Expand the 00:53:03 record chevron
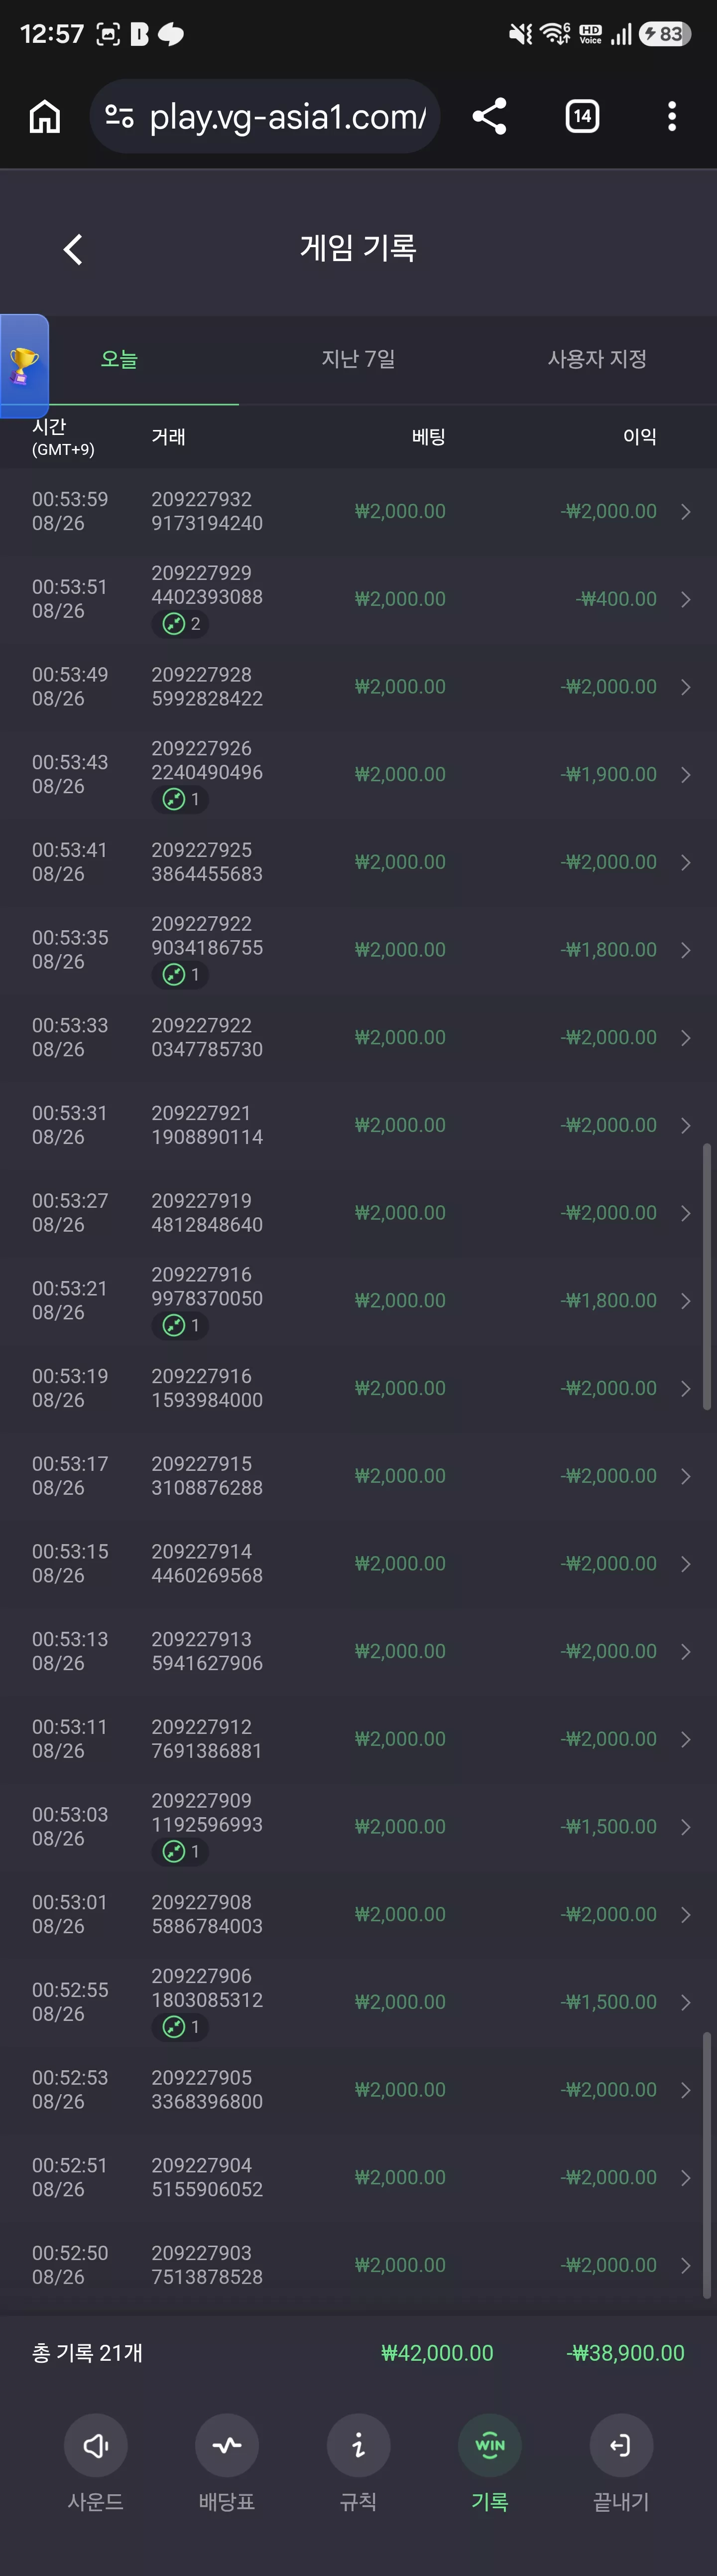Screen dimensions: 717x2576 click(686, 1827)
